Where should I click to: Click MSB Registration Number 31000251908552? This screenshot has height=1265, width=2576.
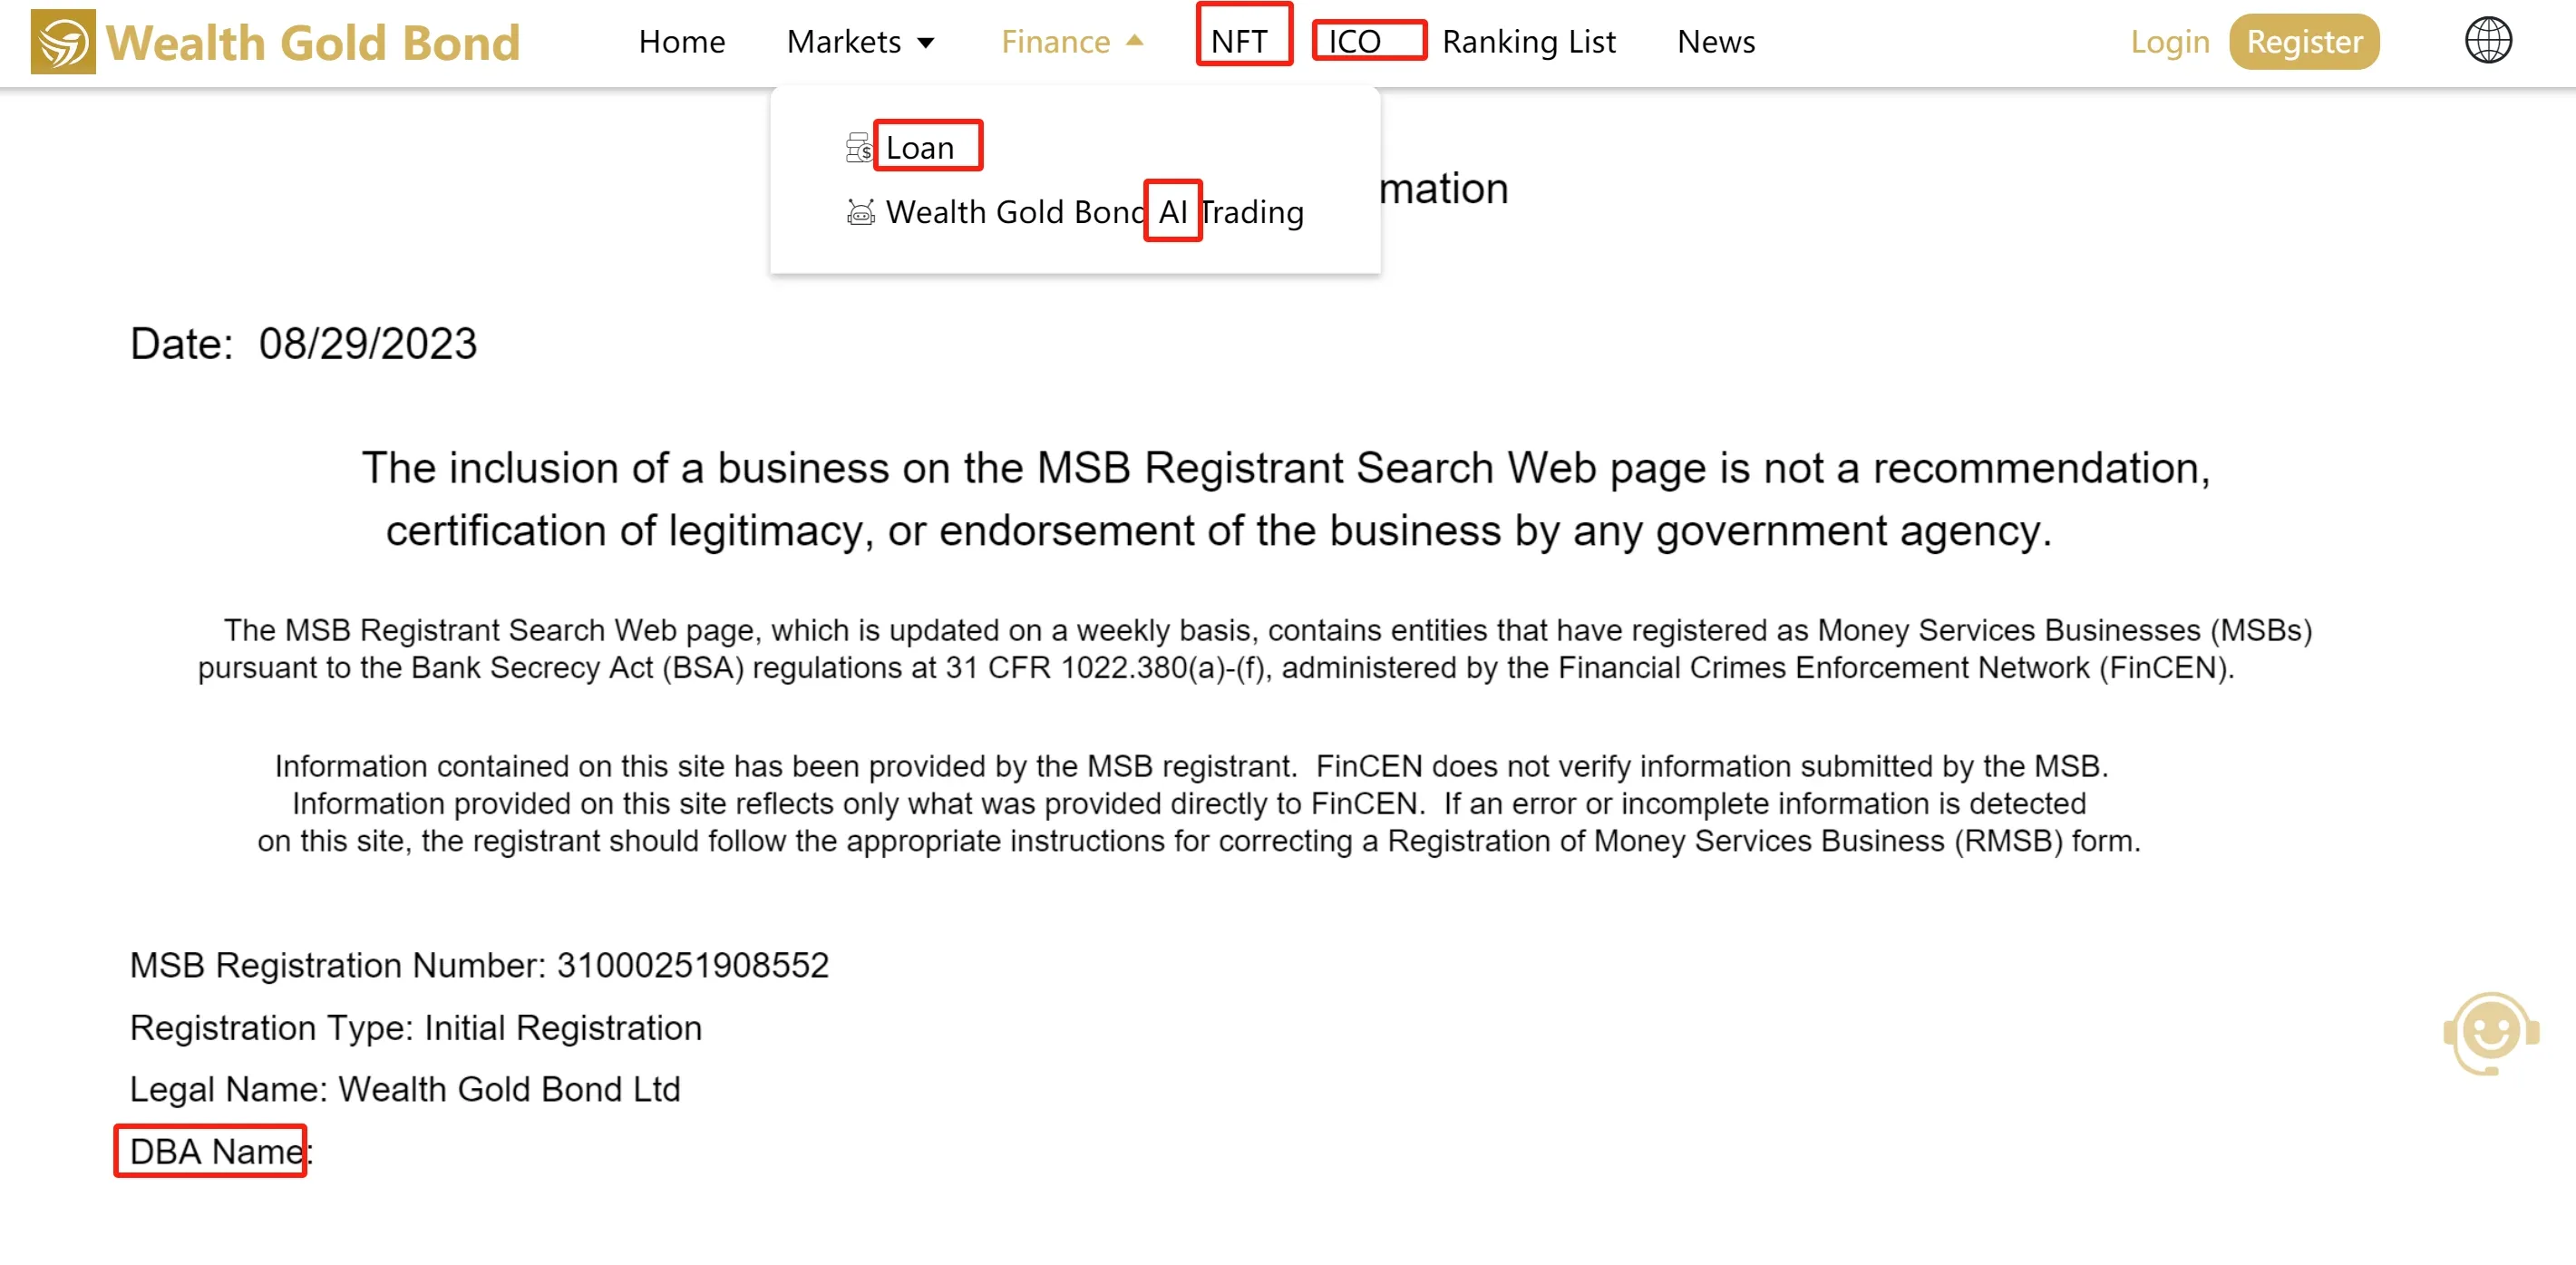tap(480, 965)
